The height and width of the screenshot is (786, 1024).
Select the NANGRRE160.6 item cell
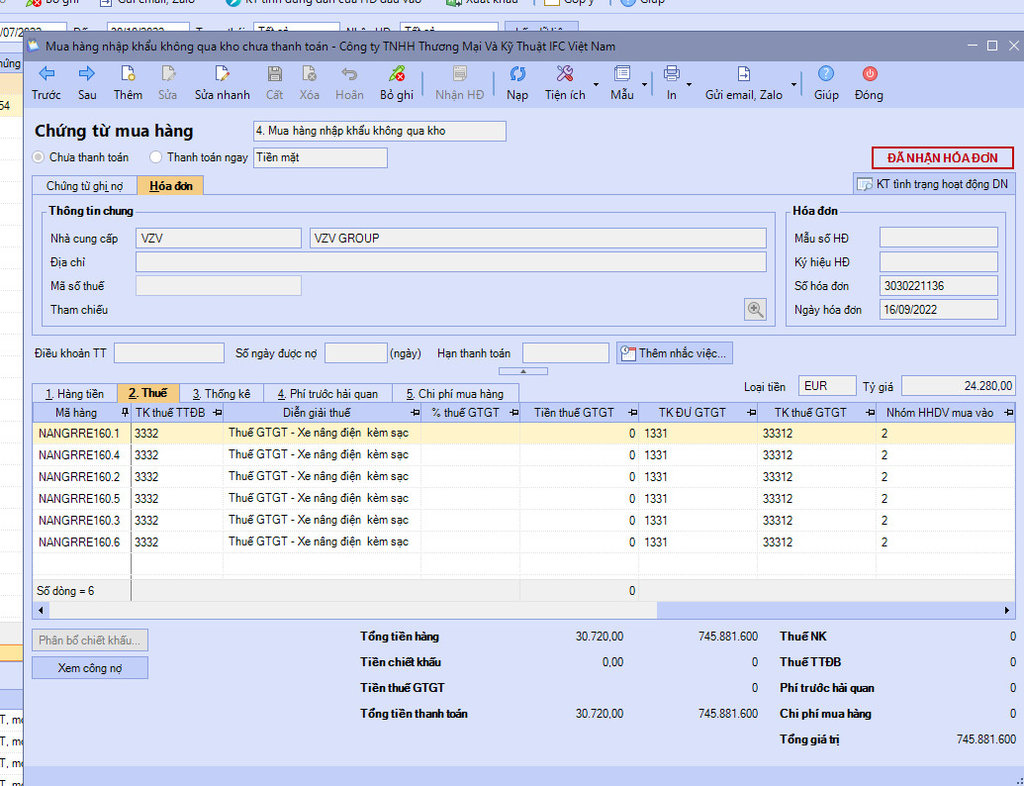(82, 542)
